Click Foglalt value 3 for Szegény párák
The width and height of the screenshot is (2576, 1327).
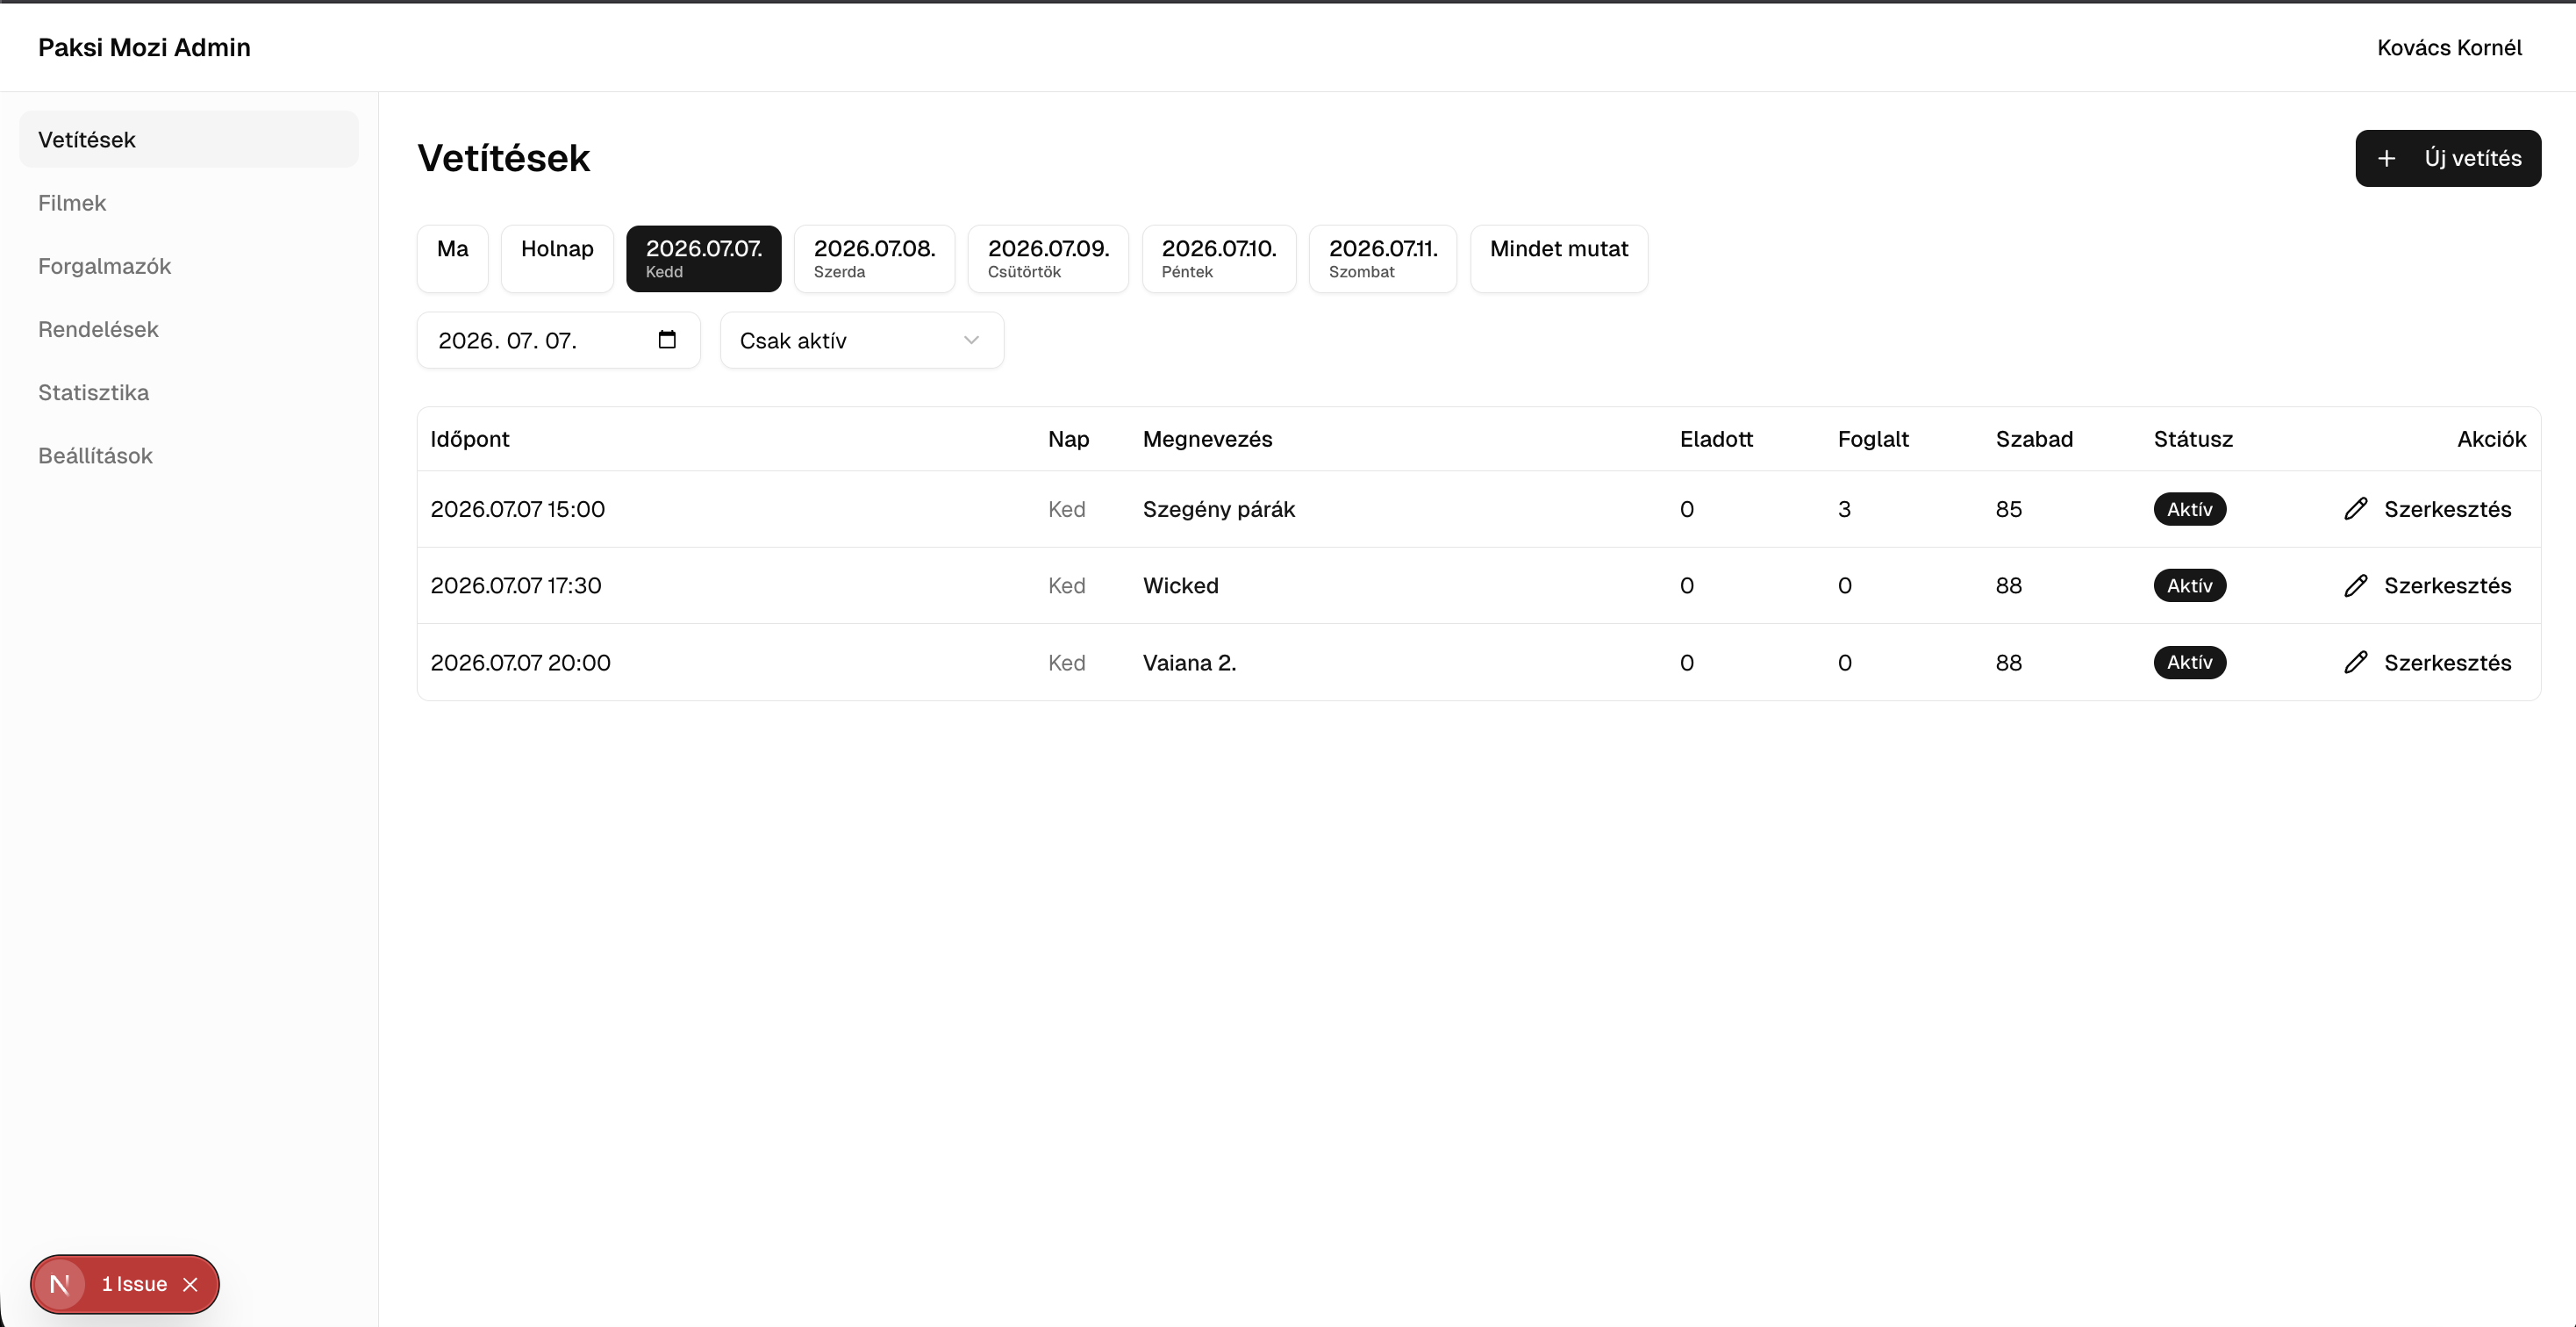coord(1844,509)
